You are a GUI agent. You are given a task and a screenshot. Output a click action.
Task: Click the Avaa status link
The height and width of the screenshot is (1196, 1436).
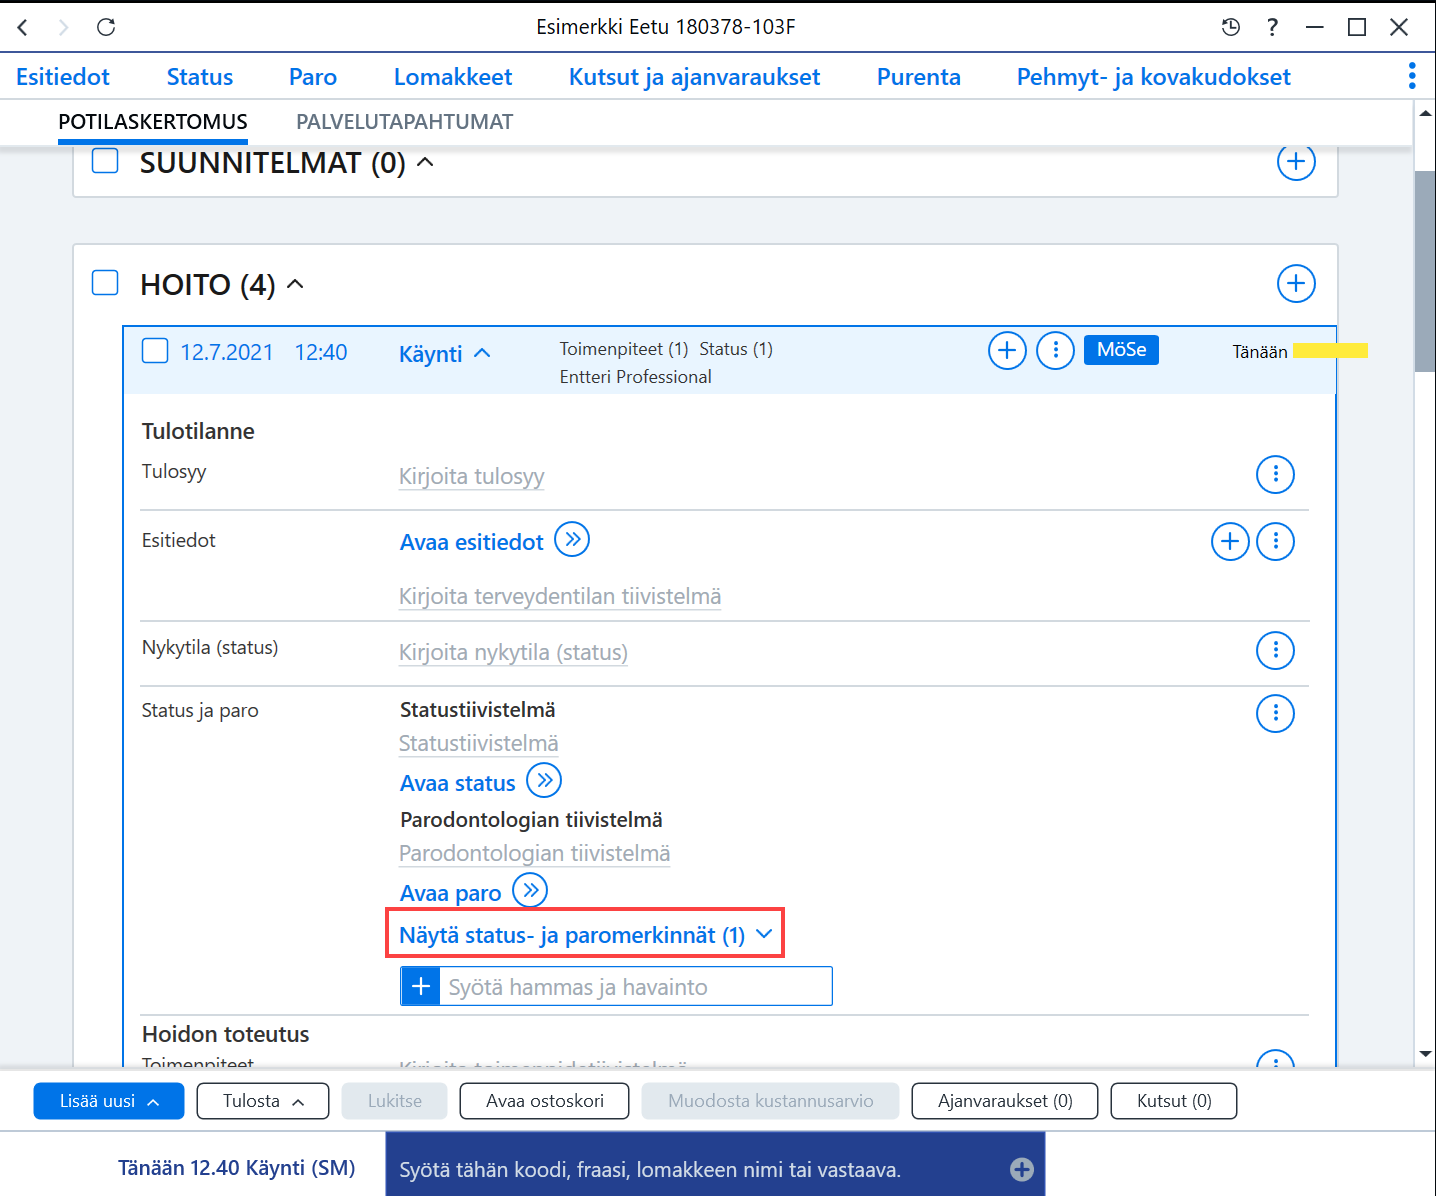[457, 783]
